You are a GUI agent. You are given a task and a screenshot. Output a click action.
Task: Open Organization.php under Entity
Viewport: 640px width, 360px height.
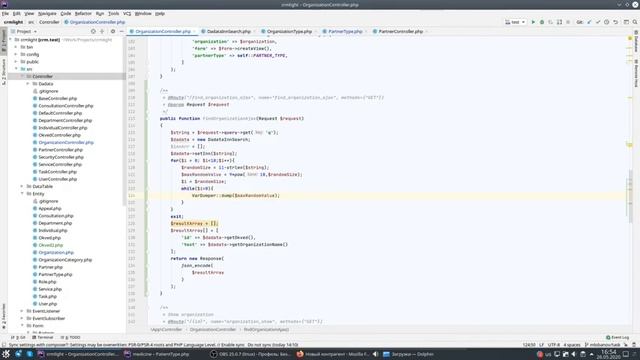[56, 252]
